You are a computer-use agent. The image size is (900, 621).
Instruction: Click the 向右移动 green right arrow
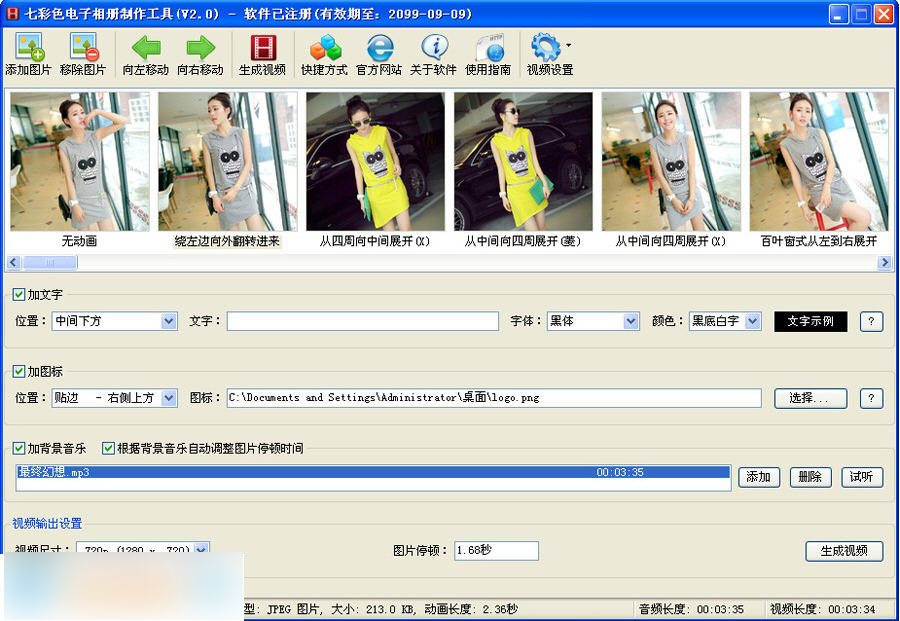pyautogui.click(x=200, y=48)
